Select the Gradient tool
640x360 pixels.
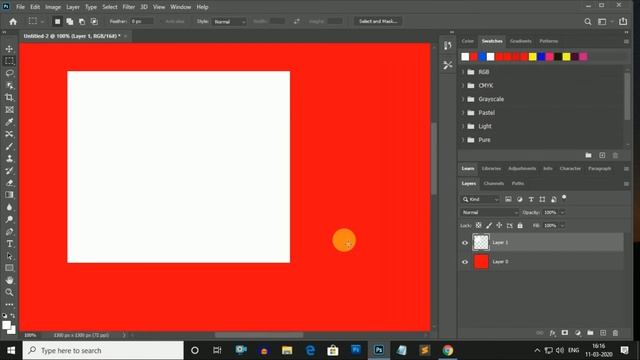click(9, 195)
